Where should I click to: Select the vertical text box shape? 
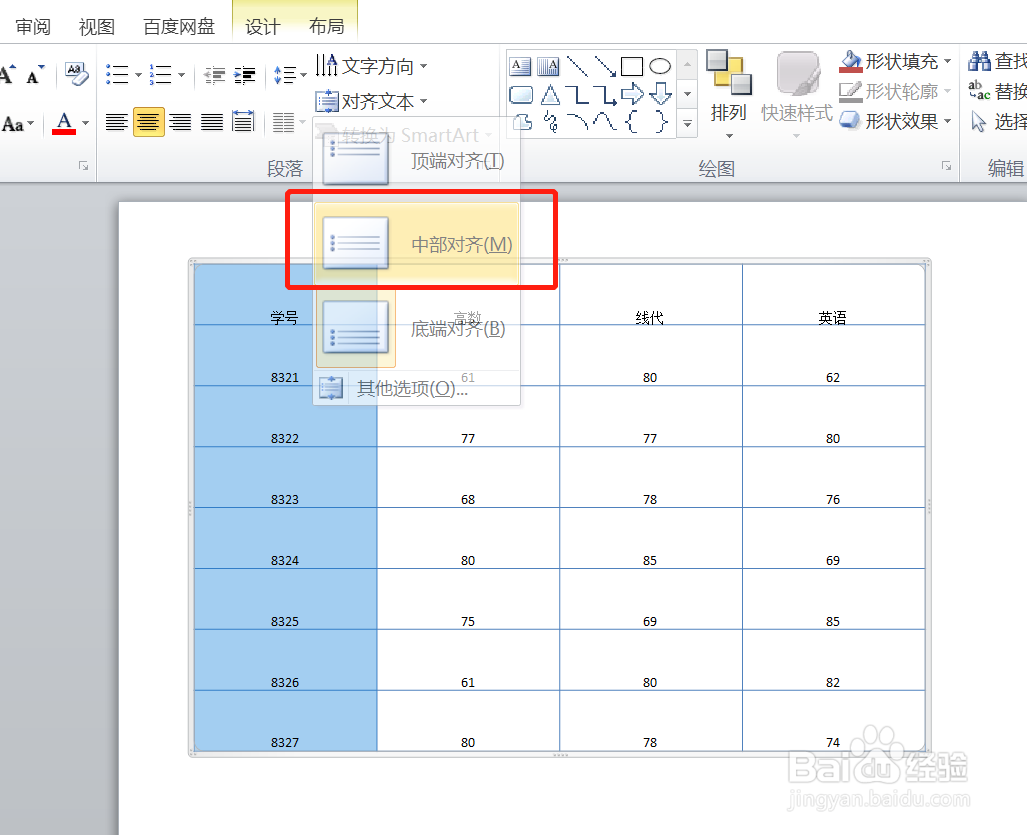point(548,65)
